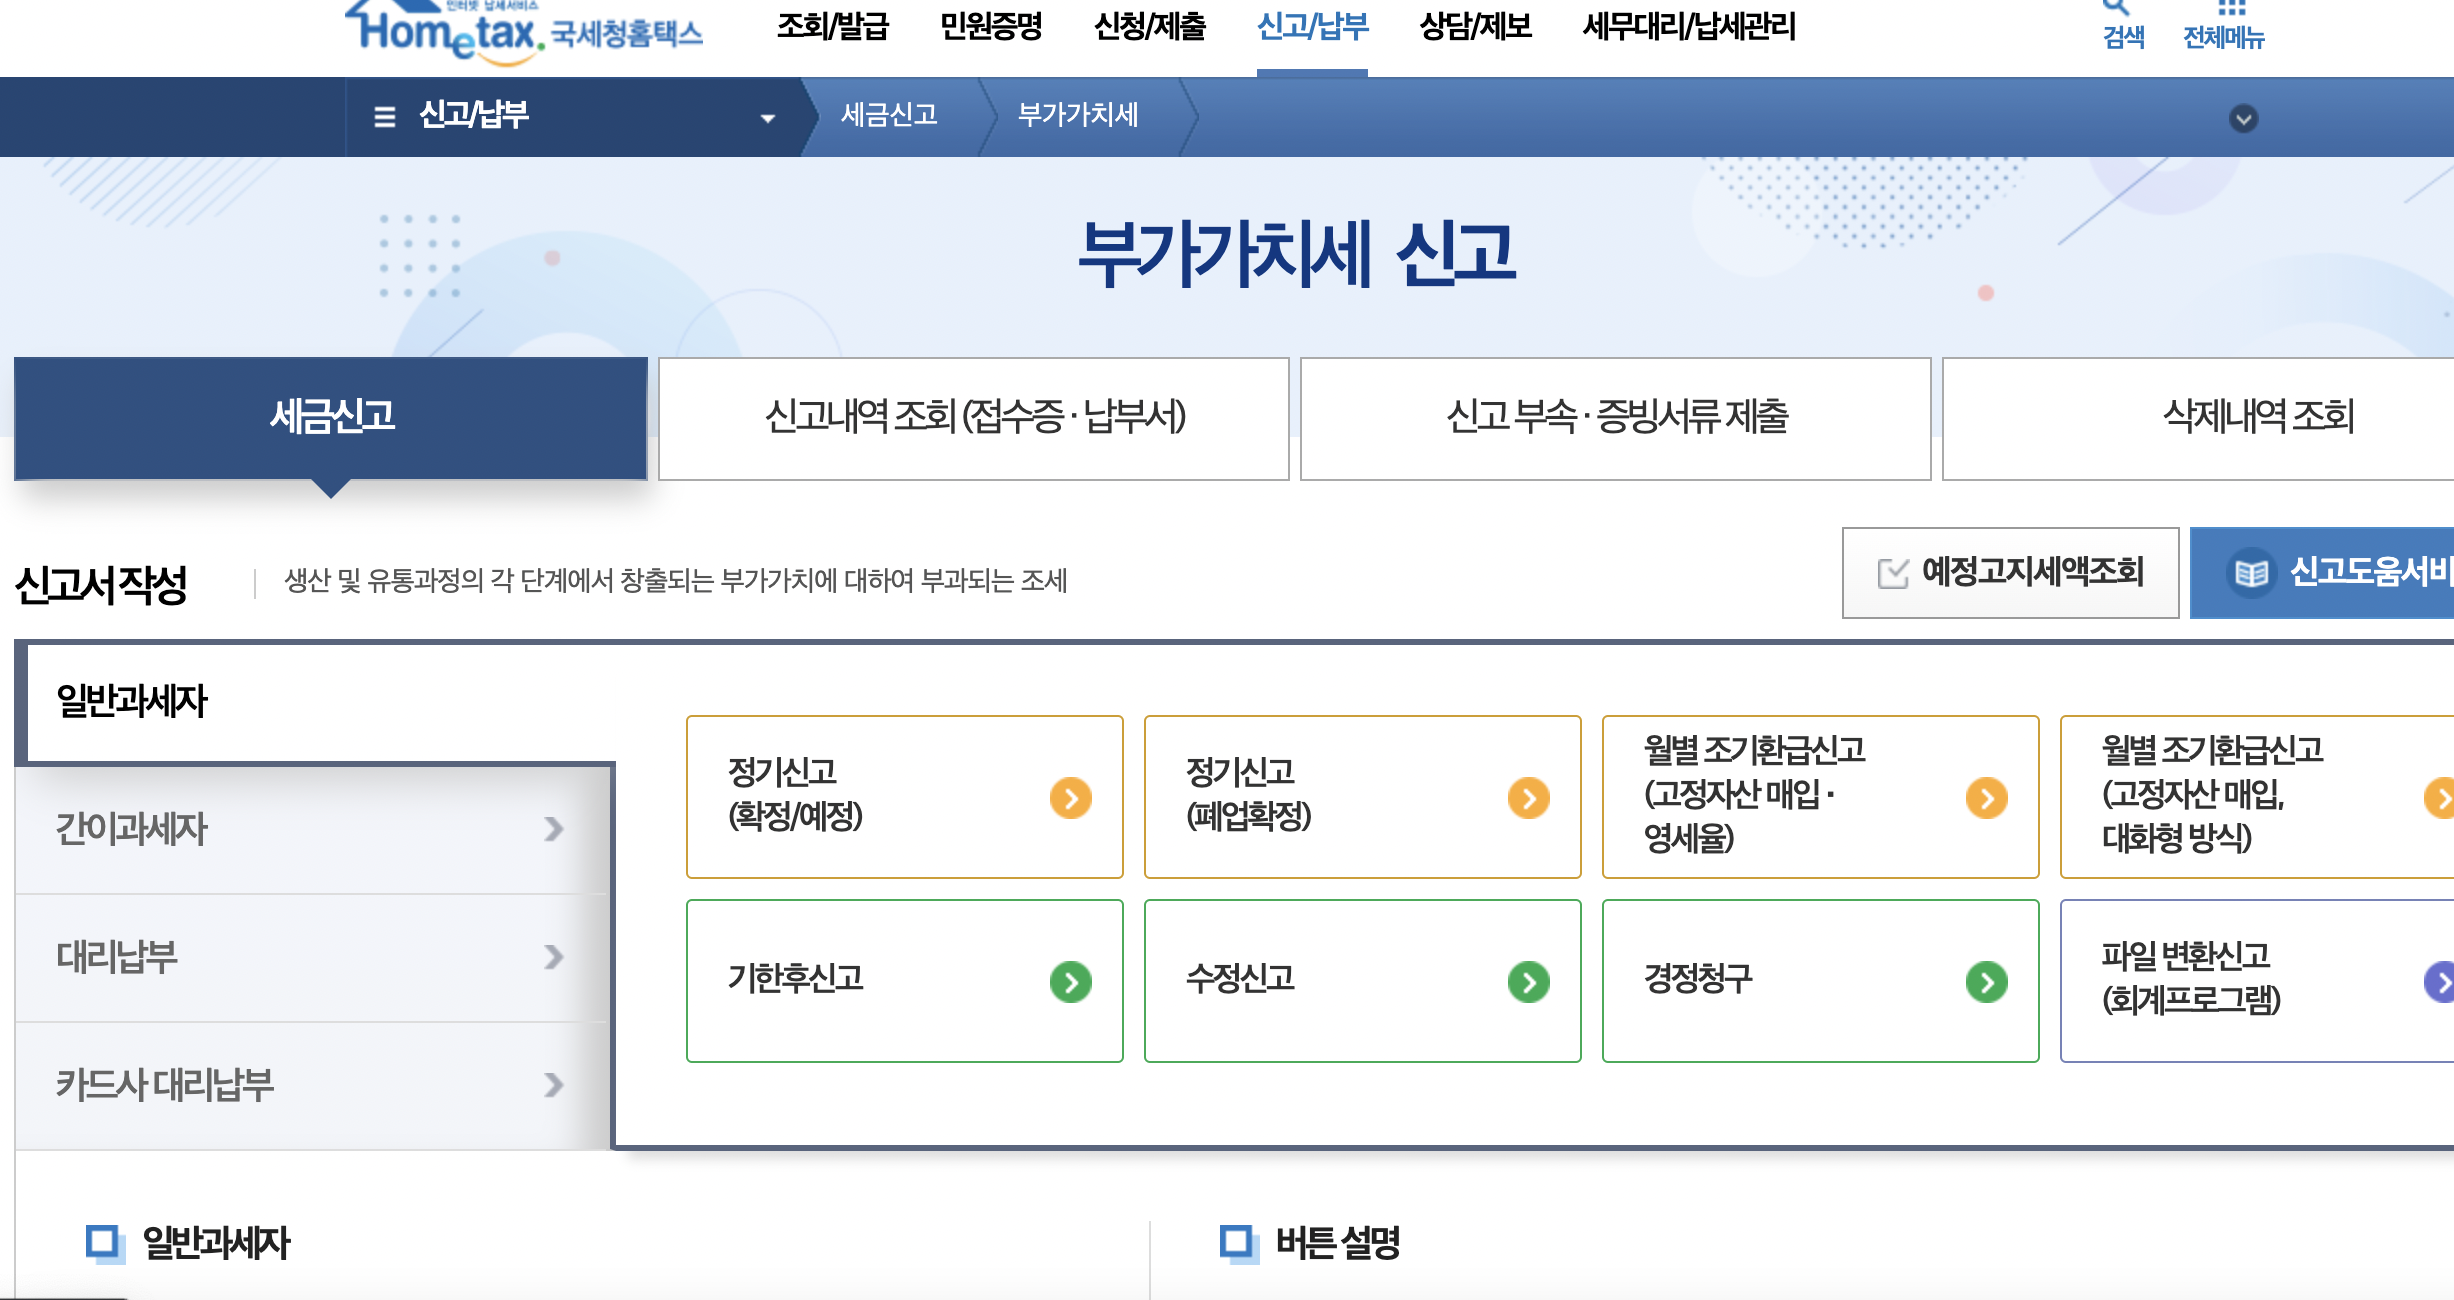Click green arrow on 경정청구
Image resolution: width=2454 pixels, height=1300 pixels.
tap(1986, 982)
